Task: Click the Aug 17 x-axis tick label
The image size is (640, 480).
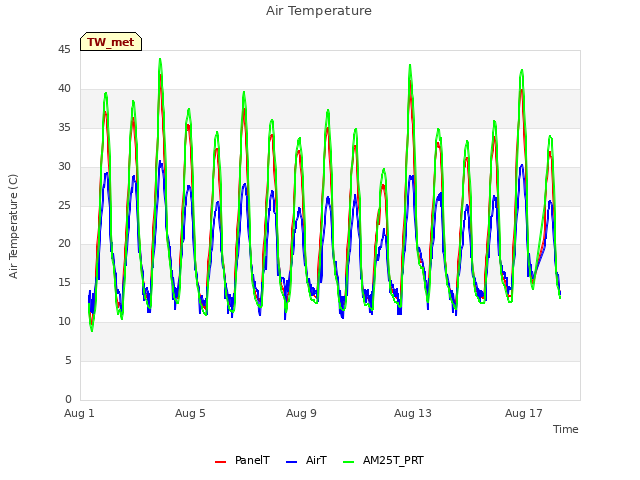Action: pyautogui.click(x=524, y=413)
